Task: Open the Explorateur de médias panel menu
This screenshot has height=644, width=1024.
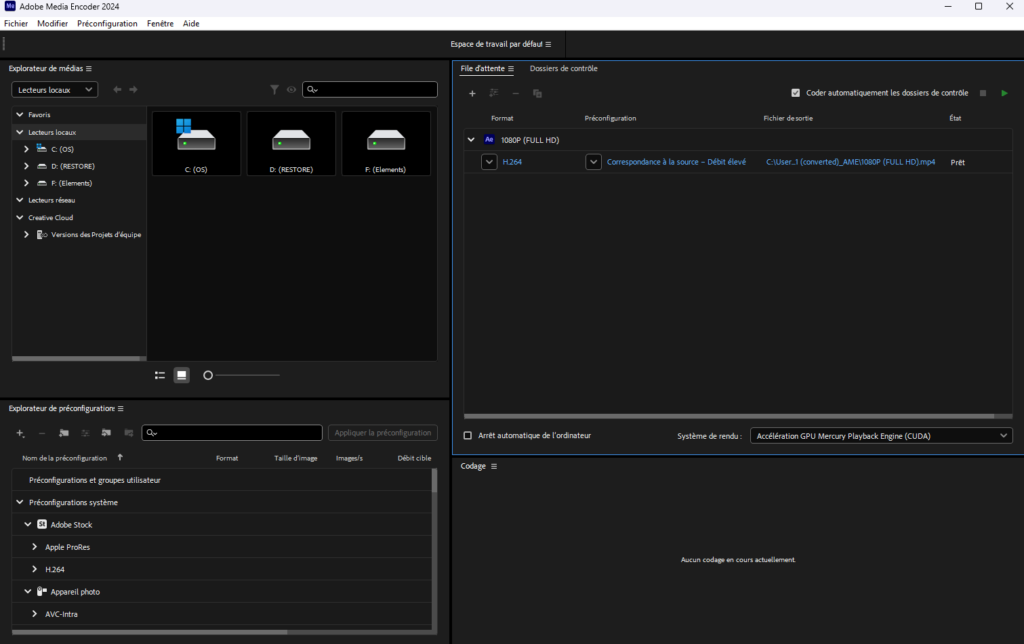Action: pyautogui.click(x=89, y=69)
